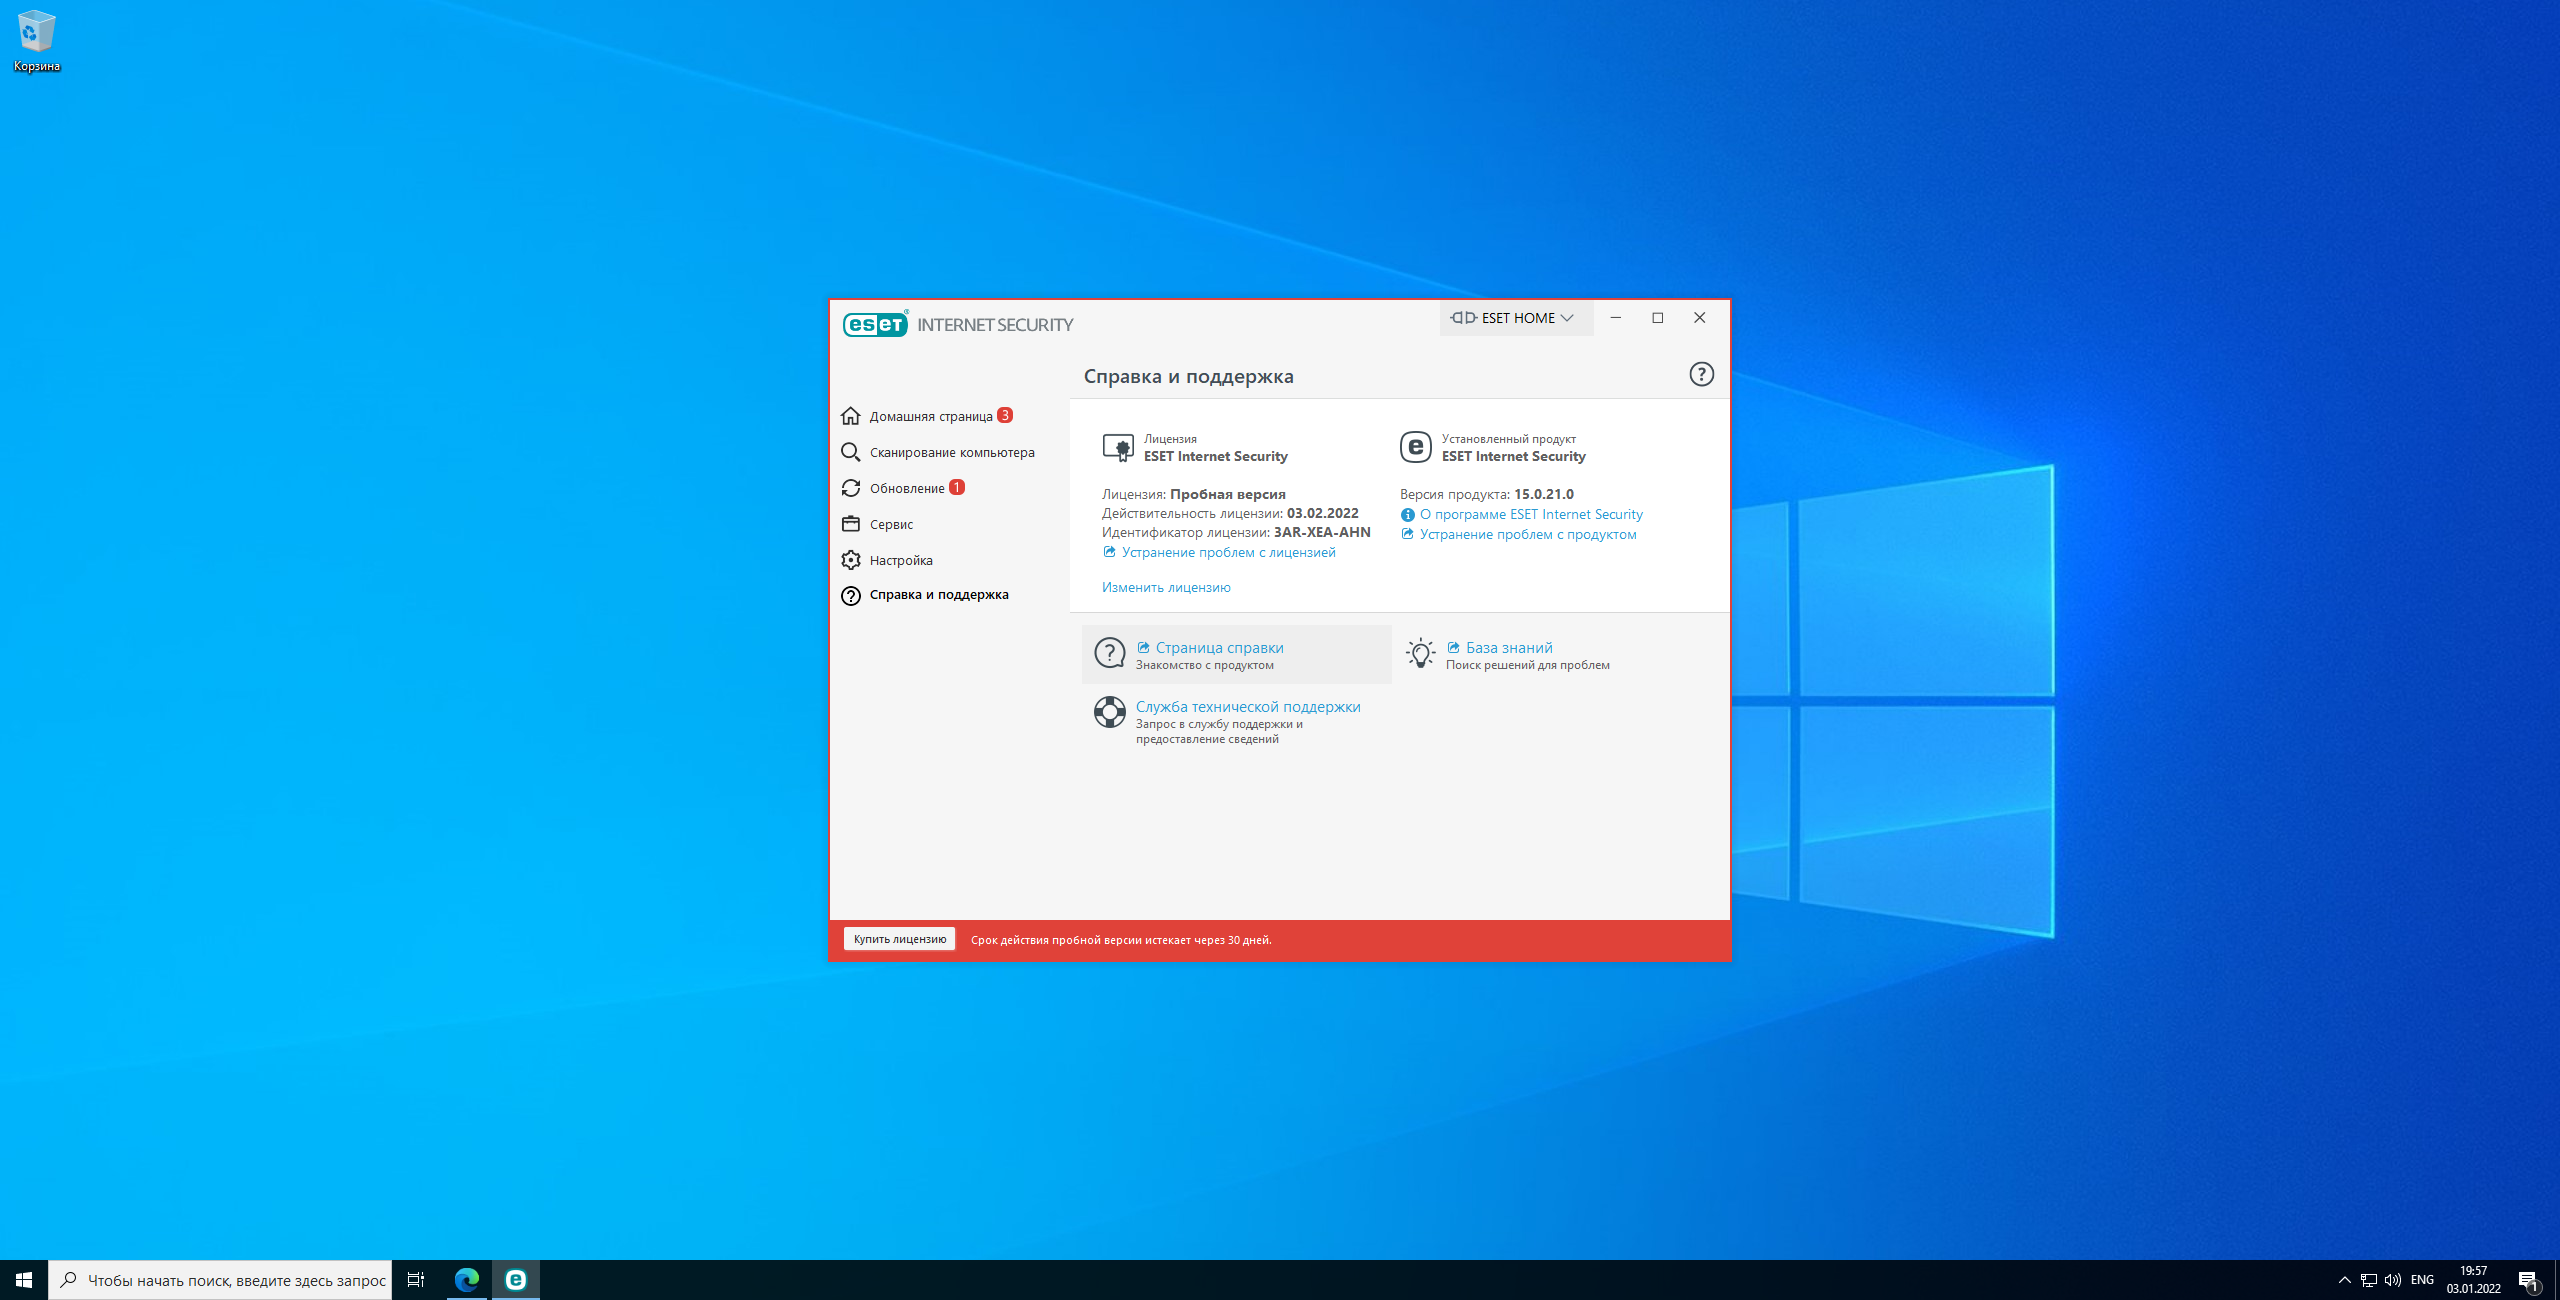Image resolution: width=2560 pixels, height=1300 pixels.
Task: Maximize the ESET window
Action: click(1657, 318)
